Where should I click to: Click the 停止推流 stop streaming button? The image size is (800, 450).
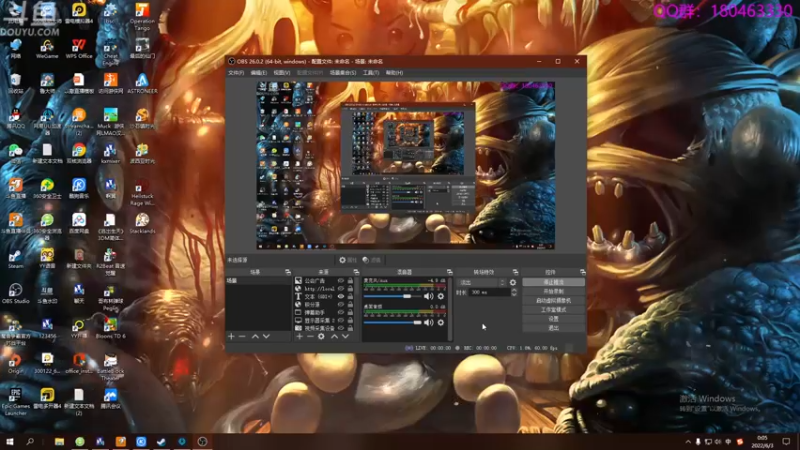[x=554, y=282]
